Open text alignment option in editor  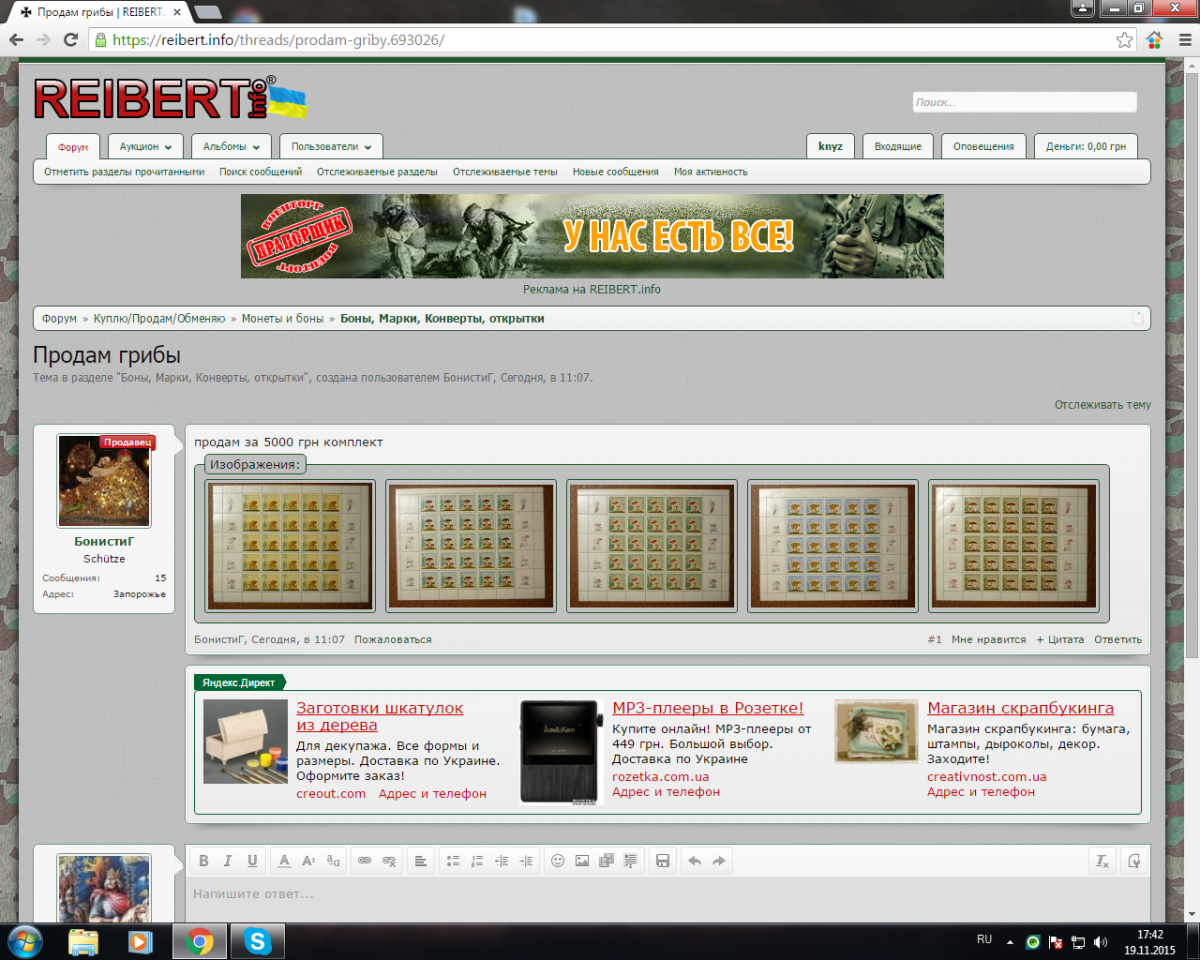coord(421,861)
